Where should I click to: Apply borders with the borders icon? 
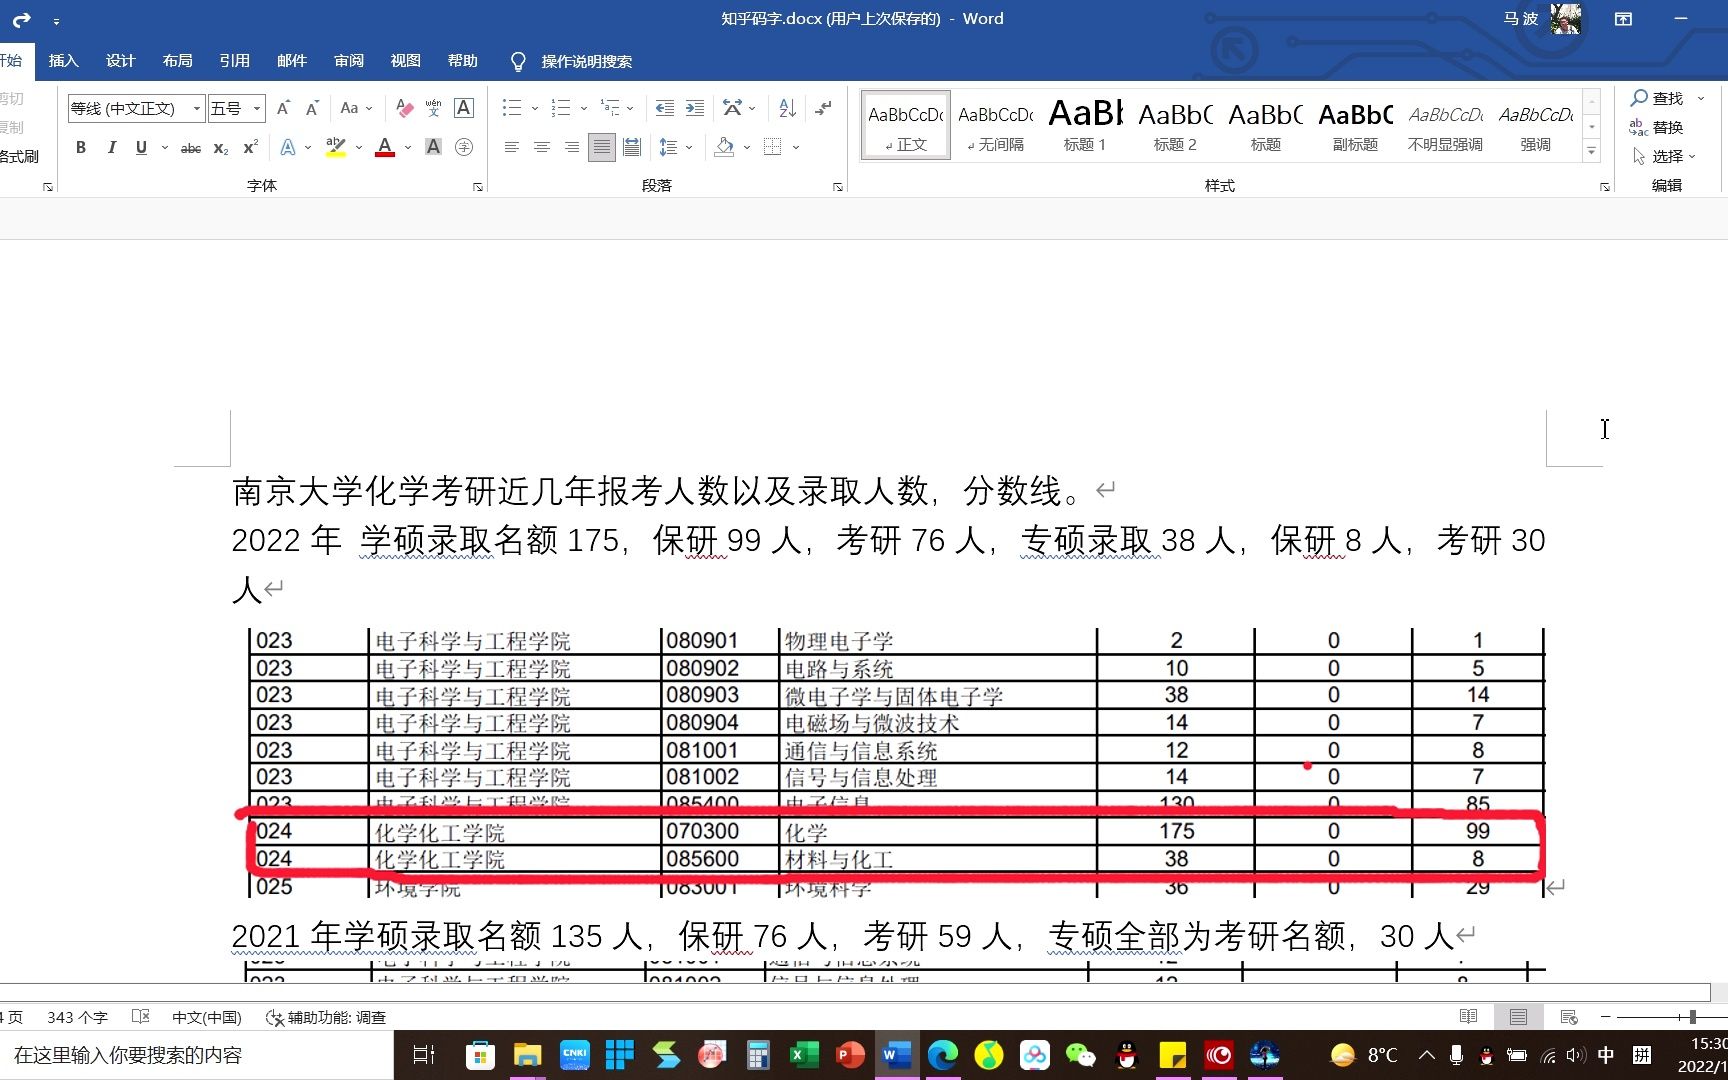772,147
